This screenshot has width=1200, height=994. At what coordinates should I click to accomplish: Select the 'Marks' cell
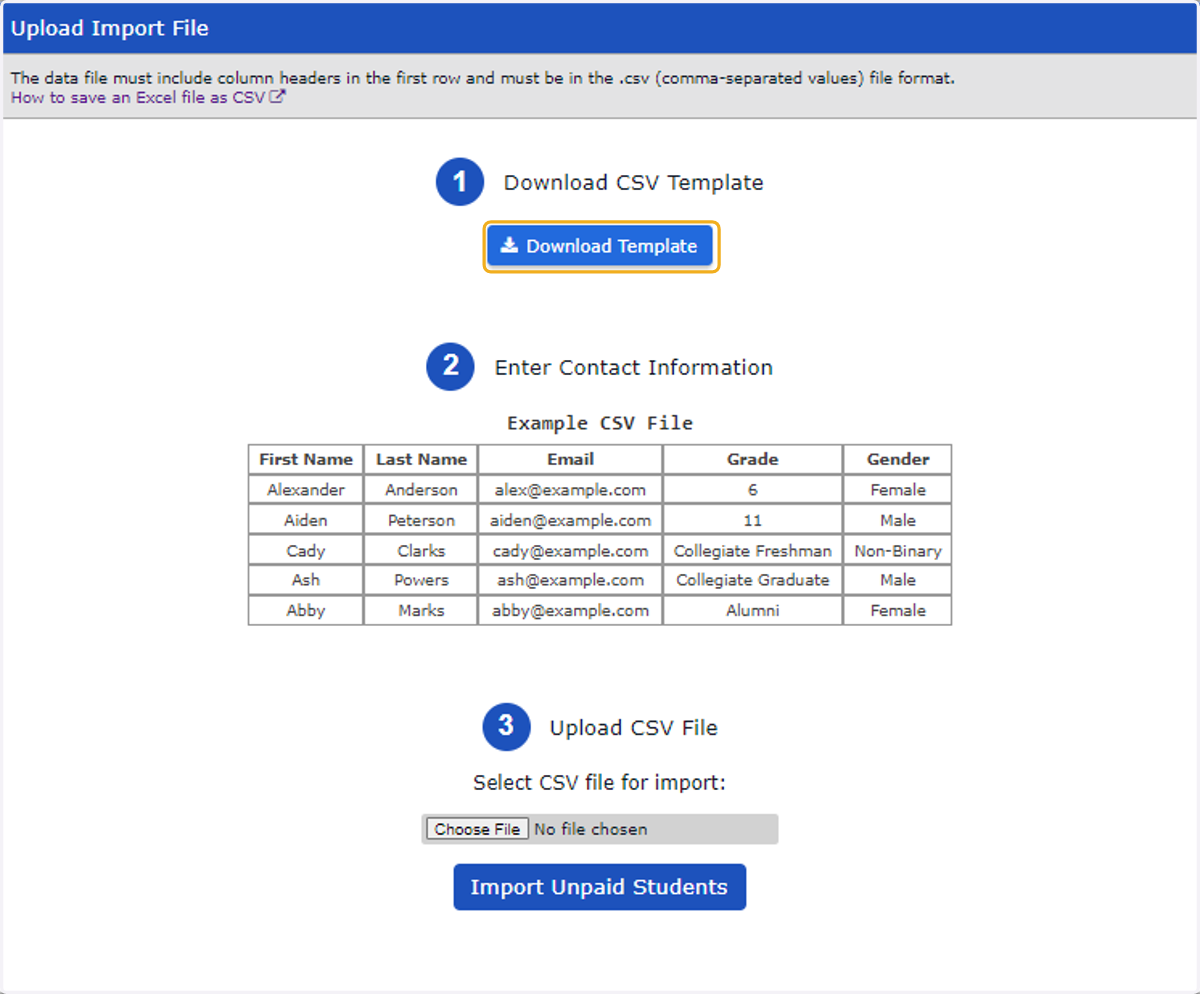[421, 610]
